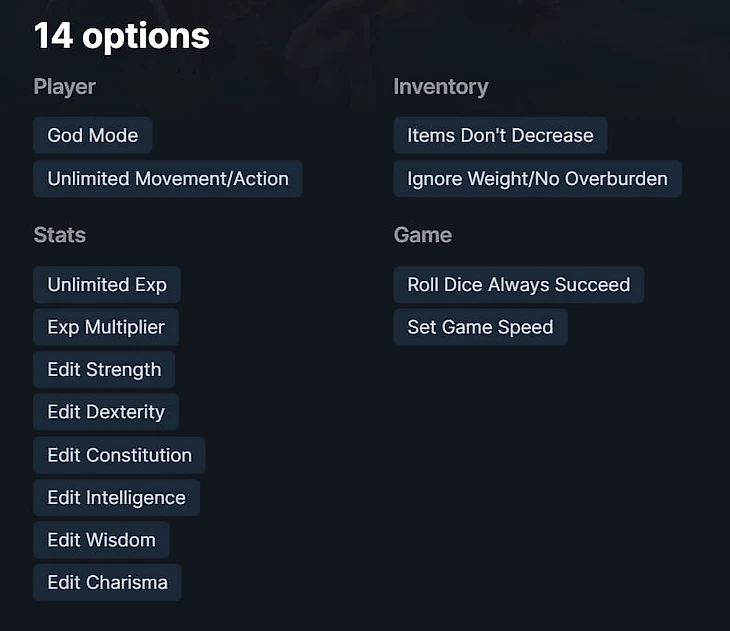Select Edit Intelligence
Viewport: 730px width, 631px height.
click(x=116, y=498)
